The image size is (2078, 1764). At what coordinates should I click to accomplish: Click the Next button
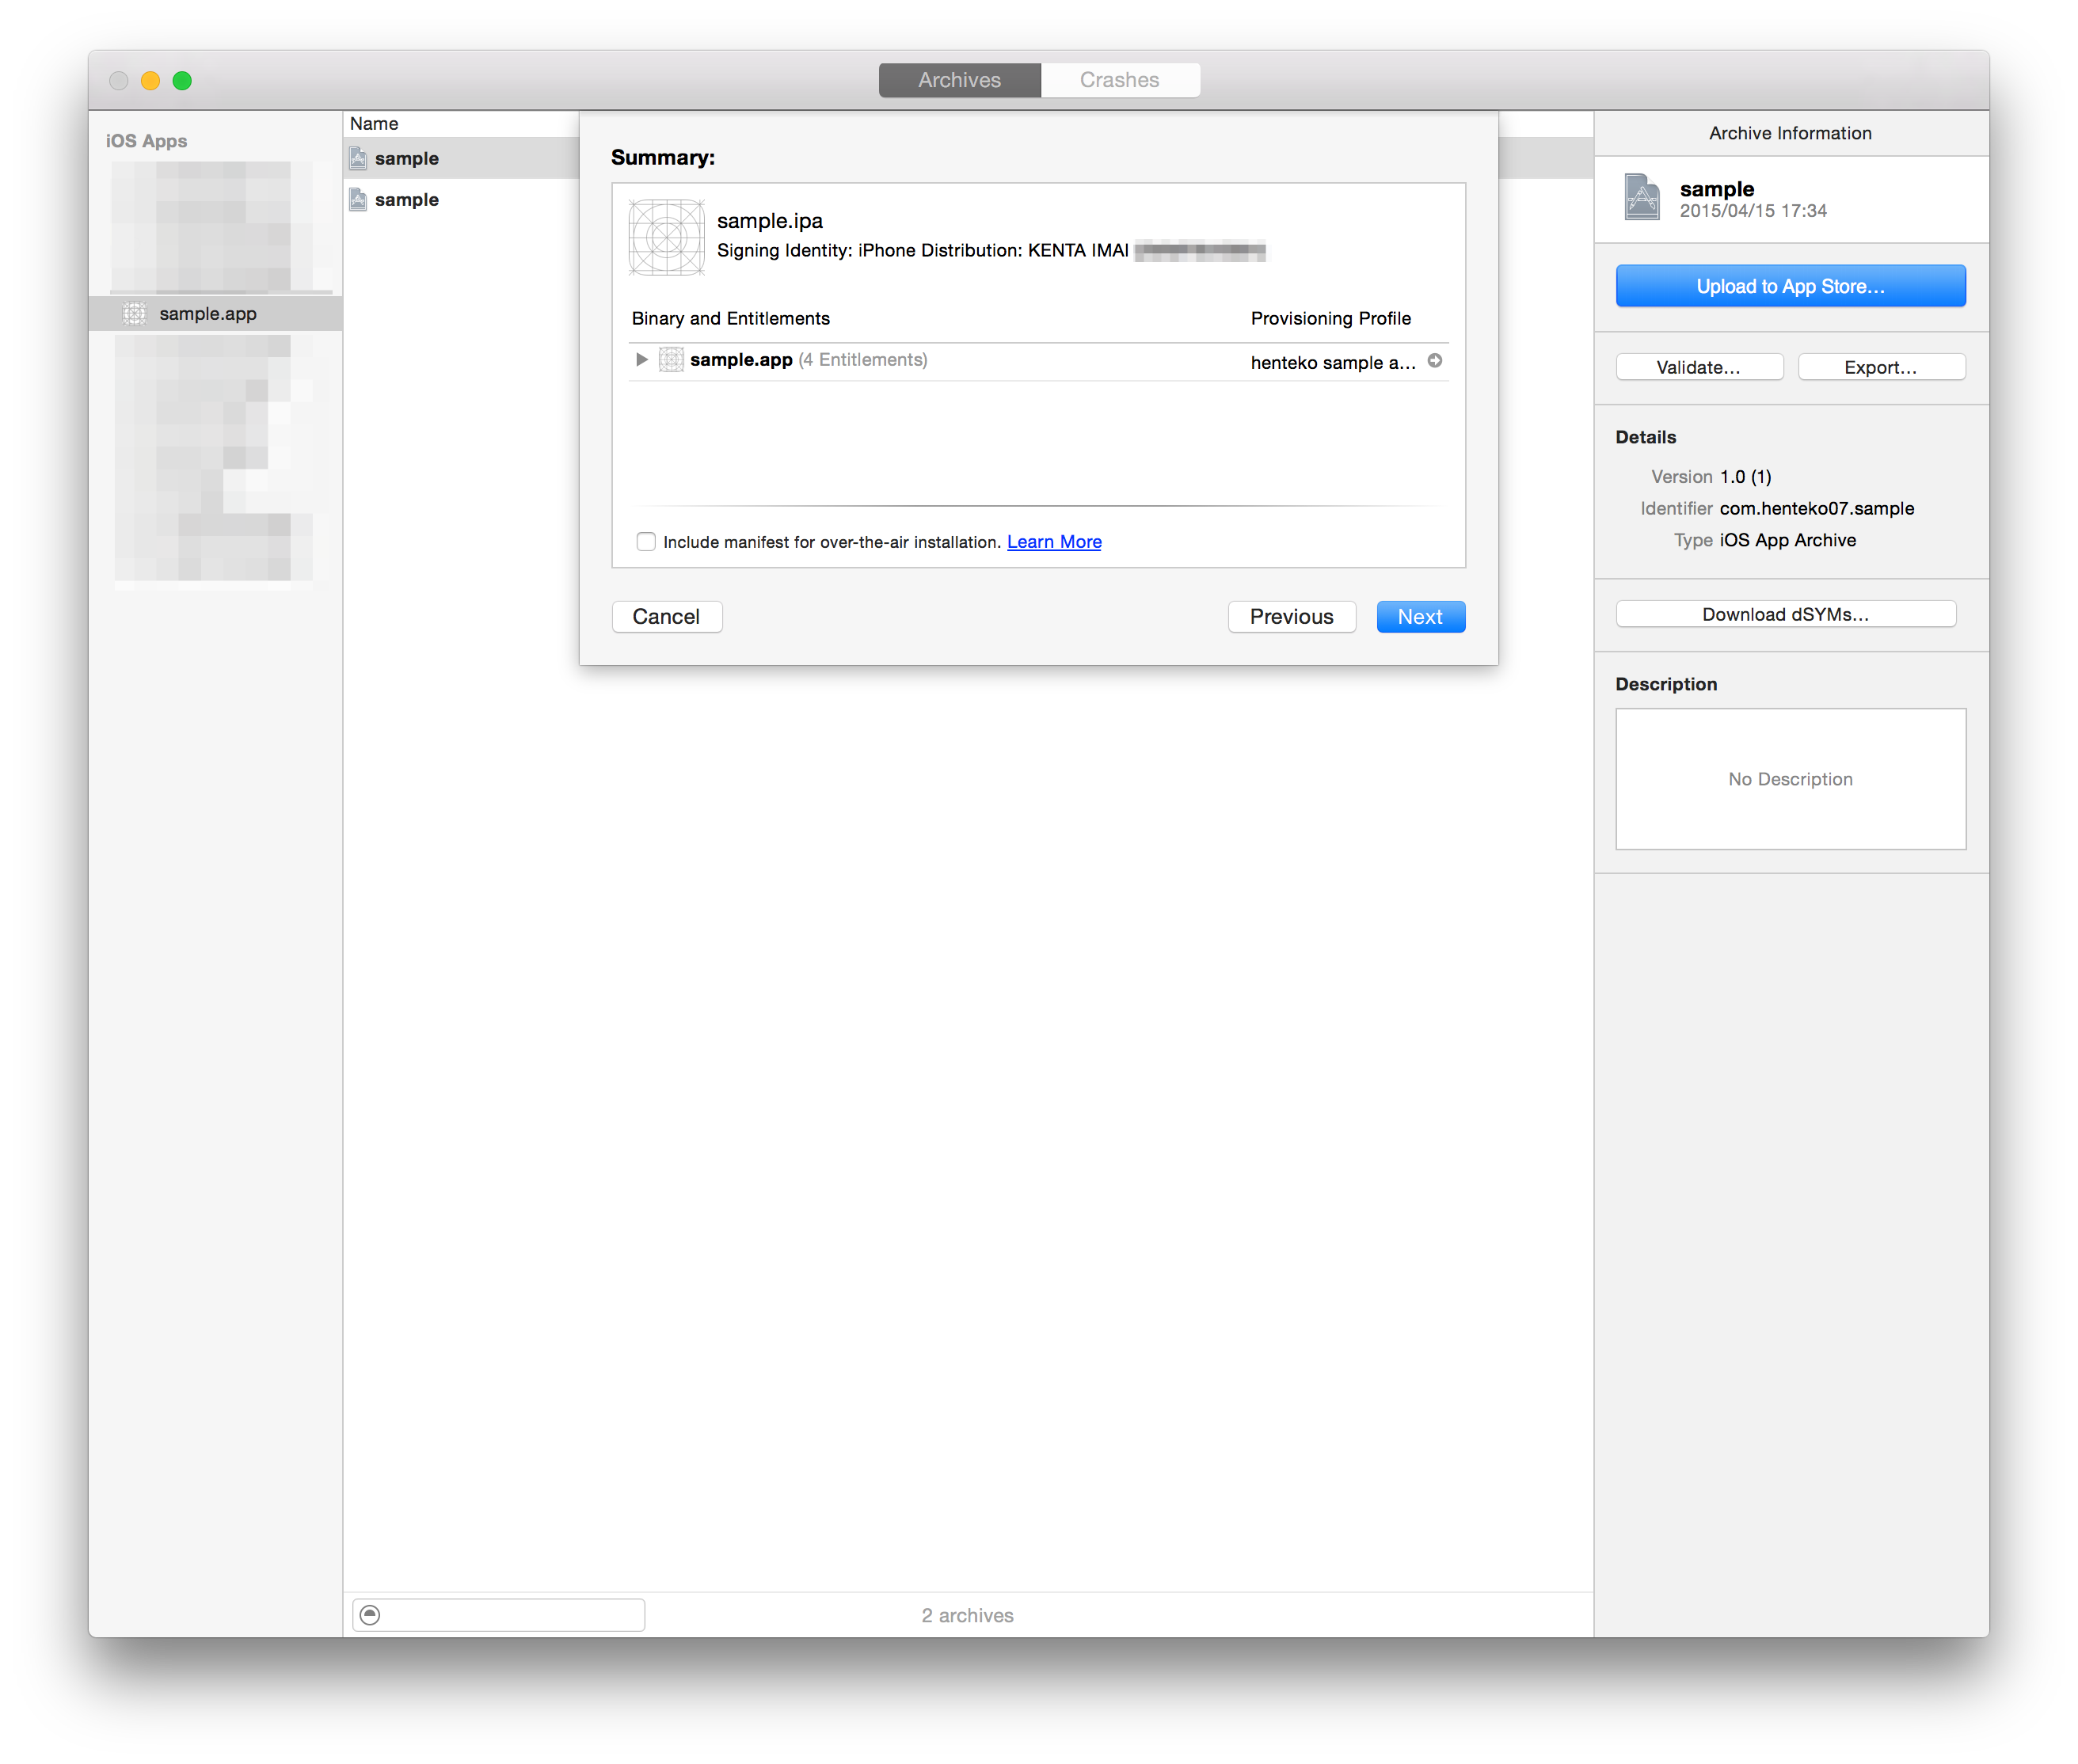(x=1420, y=616)
